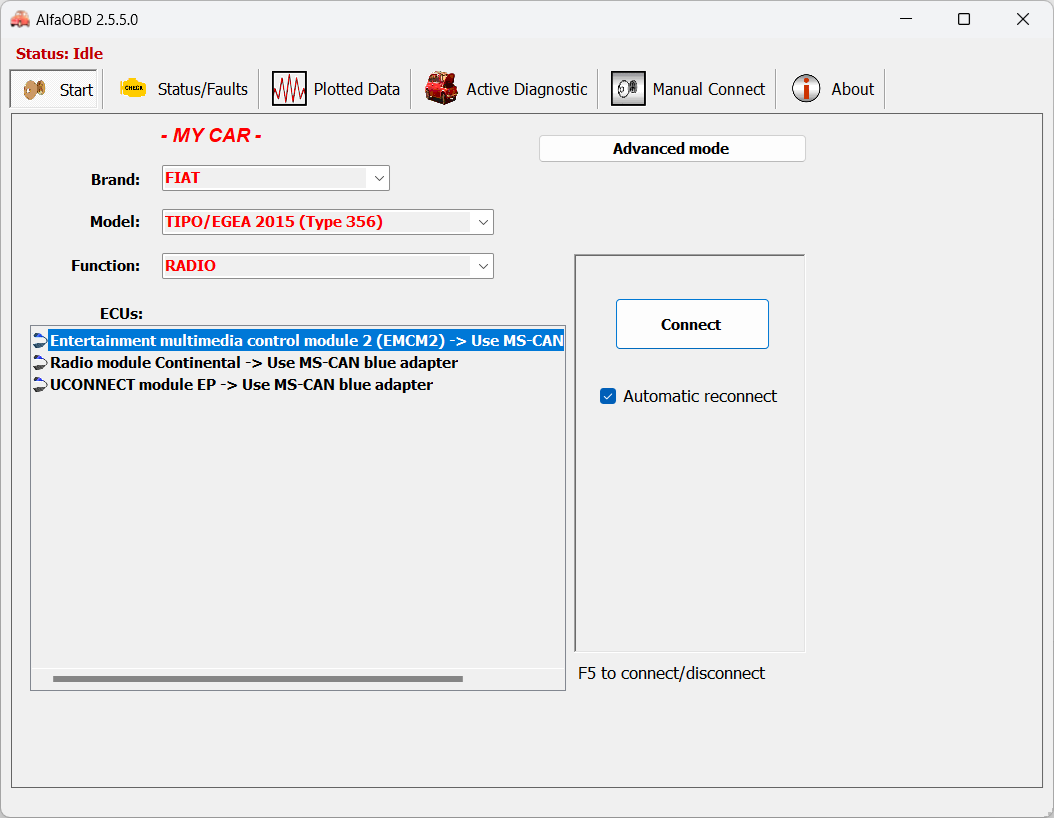
Task: Click the Manual Connect plug icon
Action: pos(628,89)
